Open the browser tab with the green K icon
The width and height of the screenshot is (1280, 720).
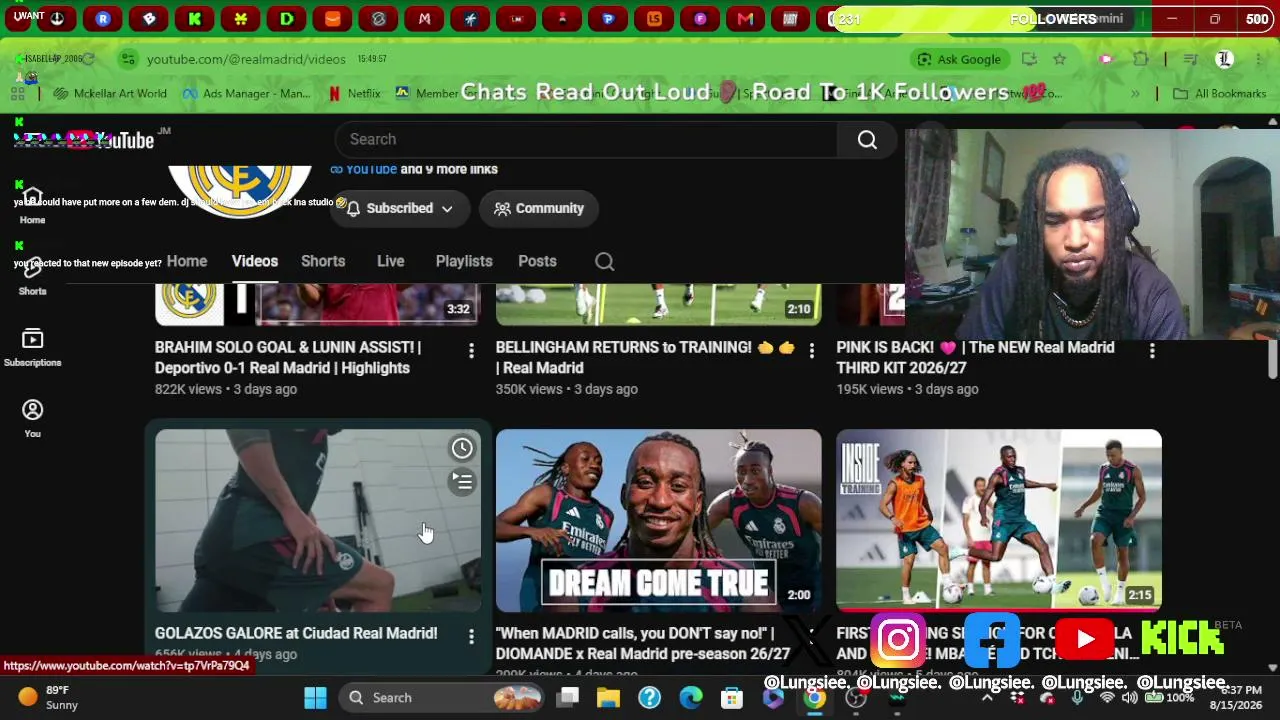coord(194,18)
